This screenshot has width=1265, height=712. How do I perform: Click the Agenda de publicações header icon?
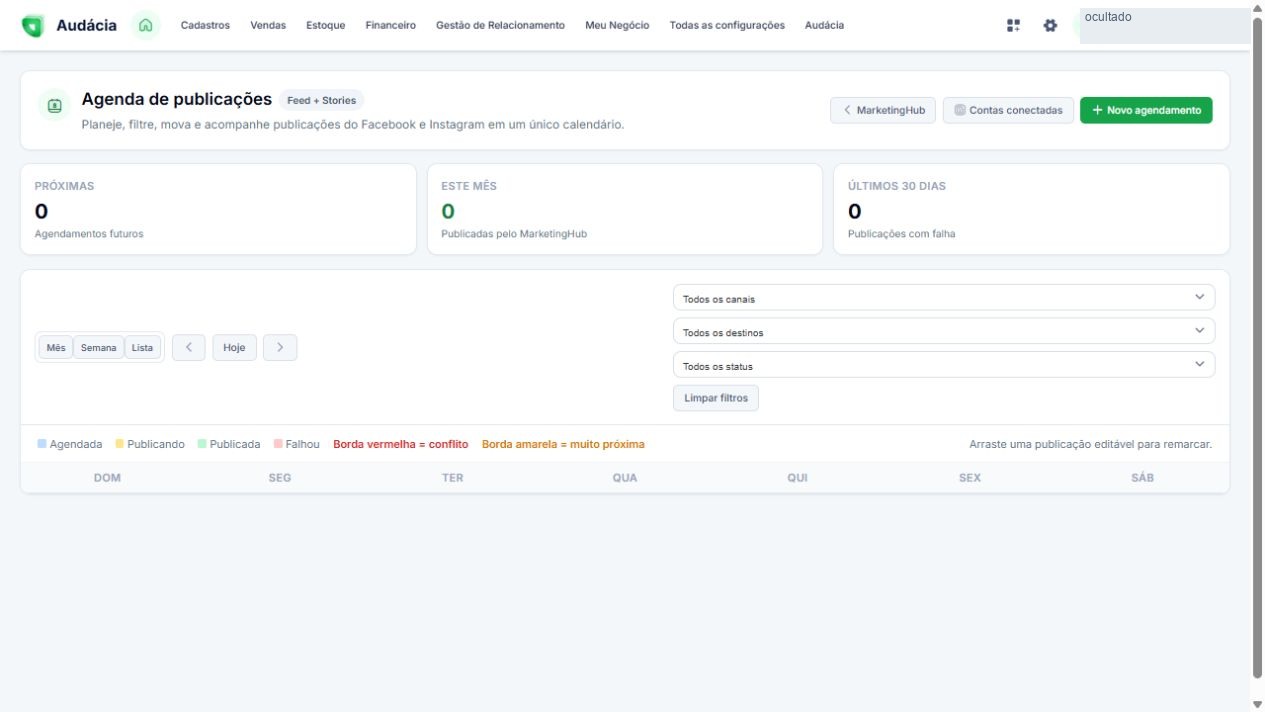point(54,105)
